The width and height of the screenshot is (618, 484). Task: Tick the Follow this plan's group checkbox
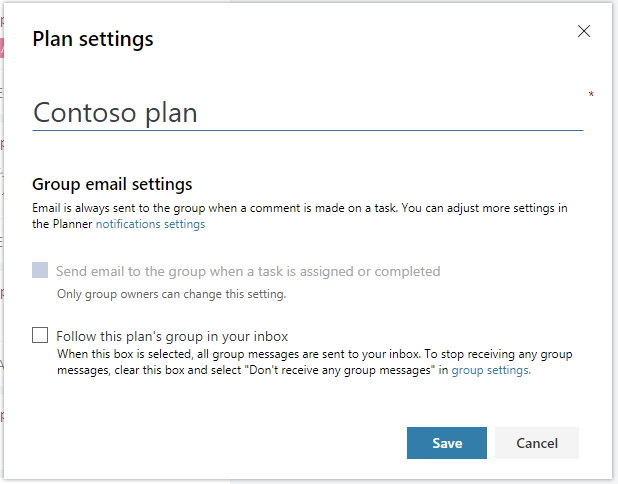pos(40,336)
